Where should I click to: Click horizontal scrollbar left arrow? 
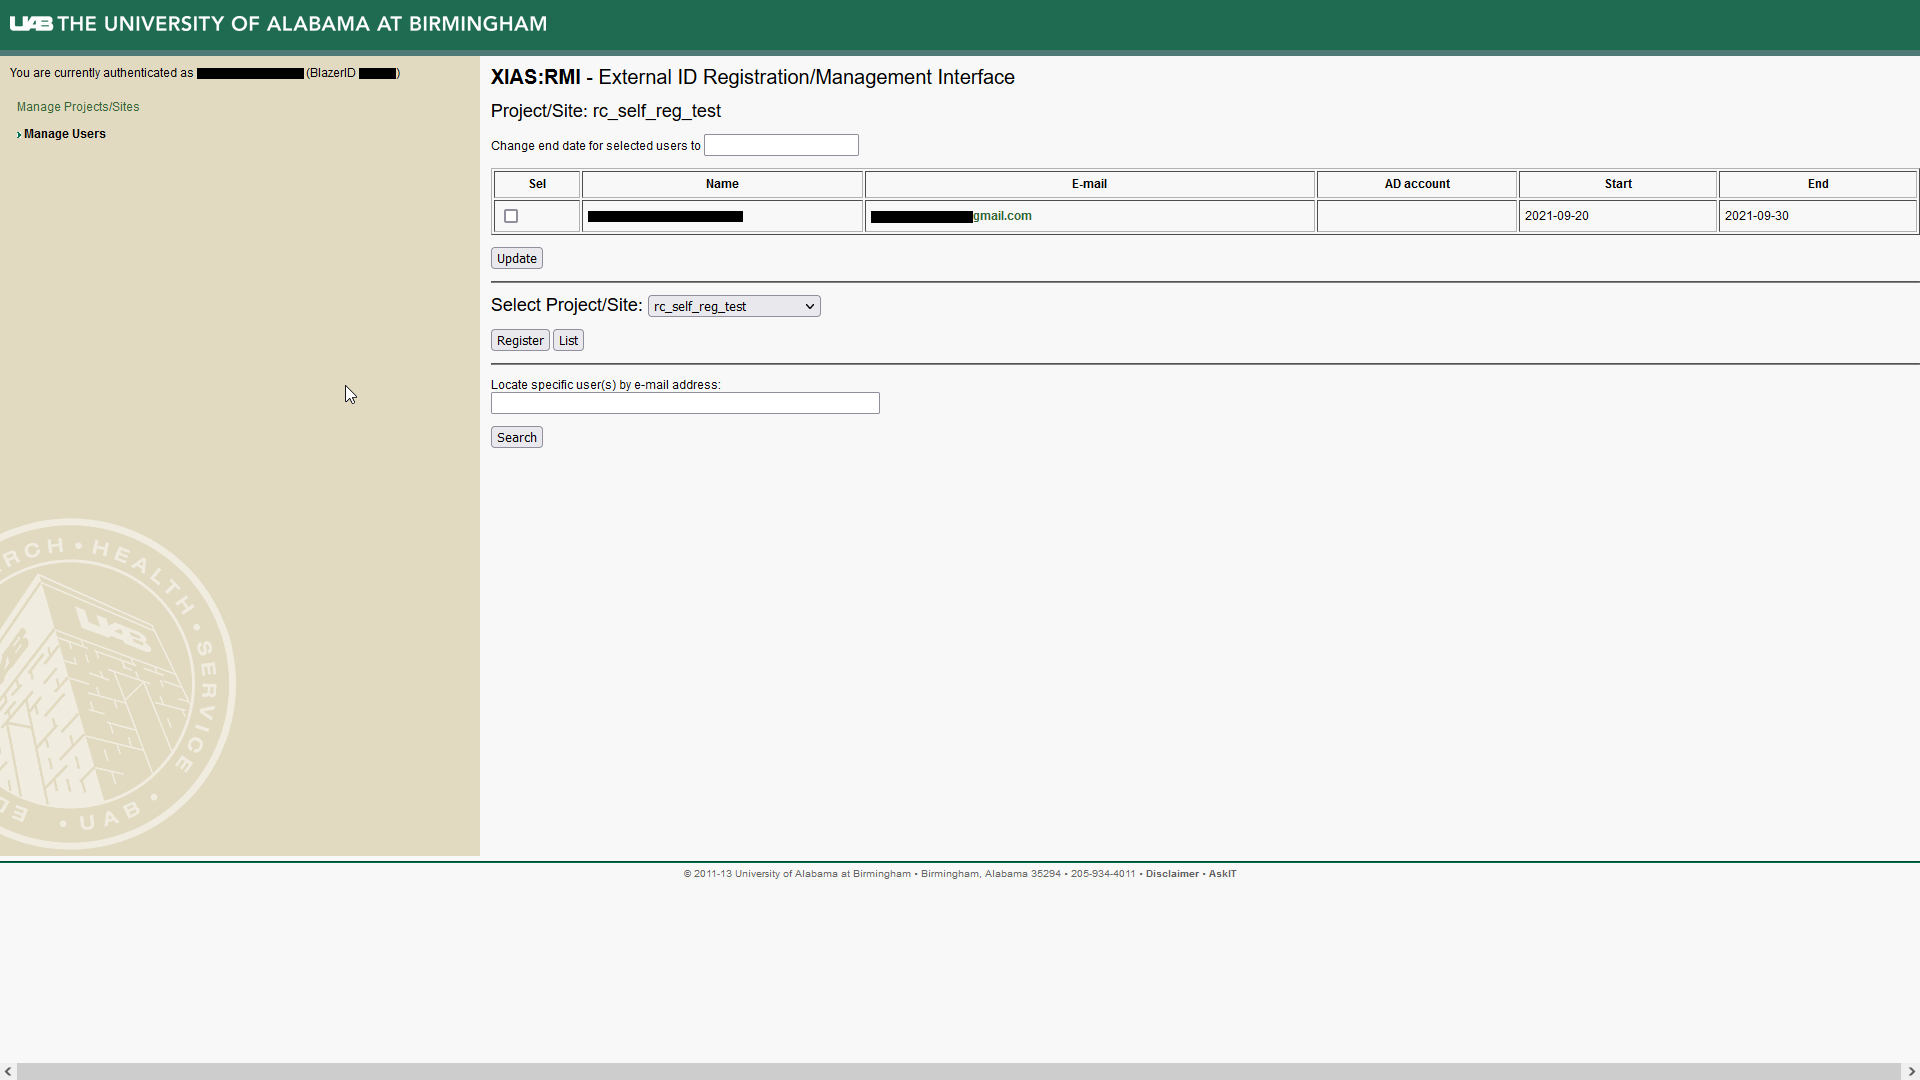[8, 1071]
